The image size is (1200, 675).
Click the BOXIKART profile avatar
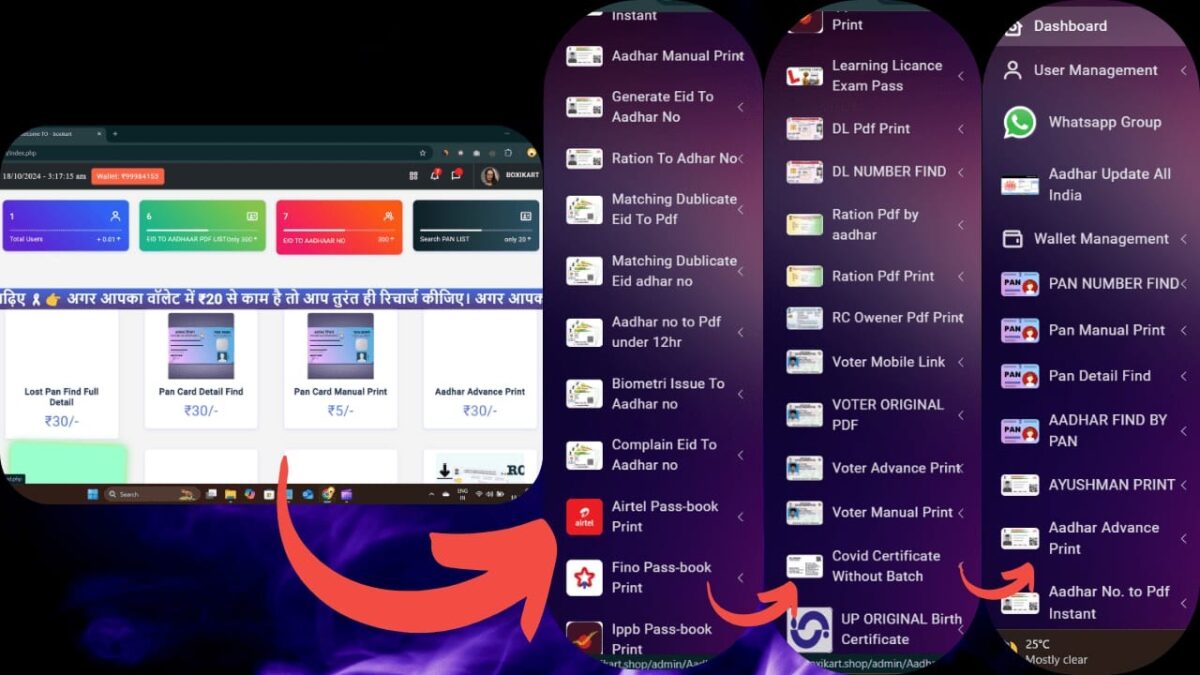pyautogui.click(x=490, y=176)
